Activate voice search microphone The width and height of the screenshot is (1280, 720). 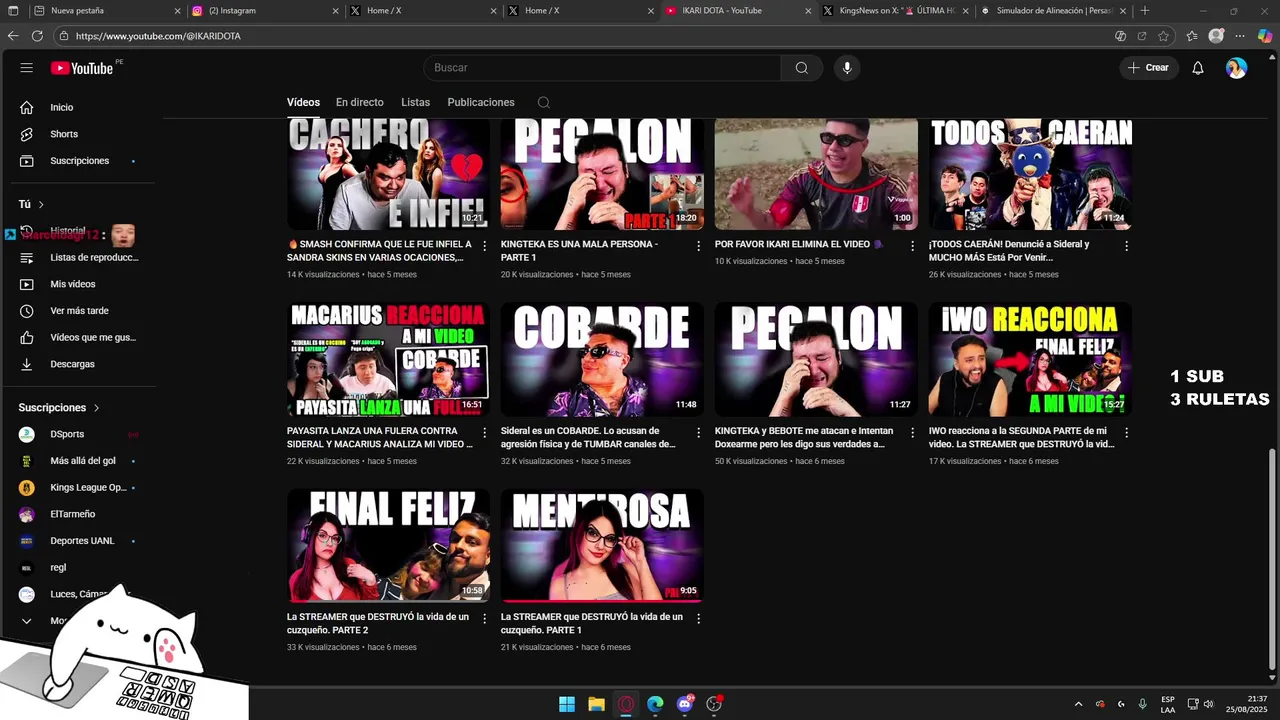pos(847,68)
